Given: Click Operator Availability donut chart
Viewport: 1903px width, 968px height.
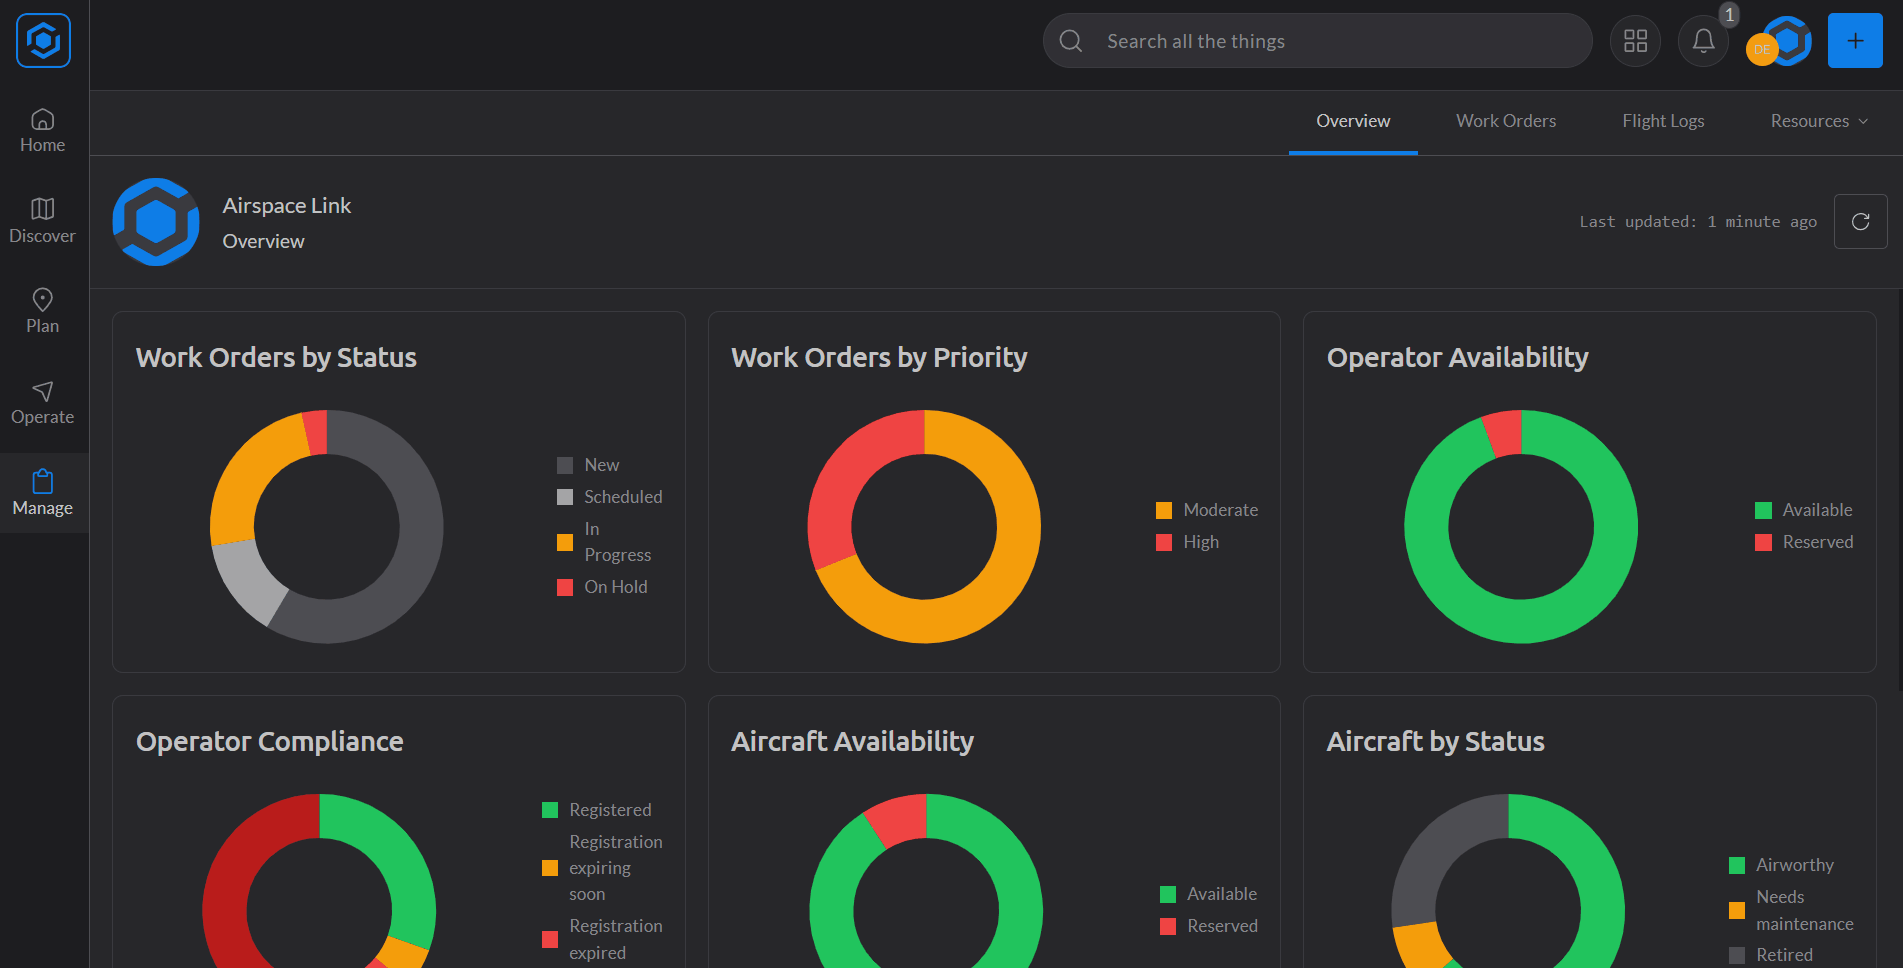Looking at the screenshot, I should click(x=1521, y=527).
